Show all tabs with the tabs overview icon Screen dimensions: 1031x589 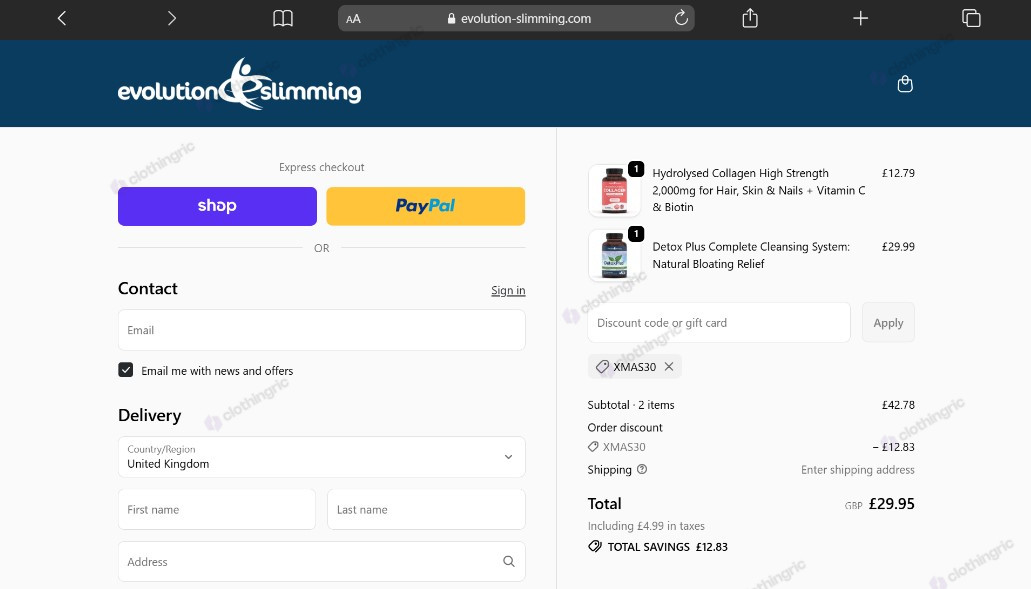pyautogui.click(x=971, y=18)
